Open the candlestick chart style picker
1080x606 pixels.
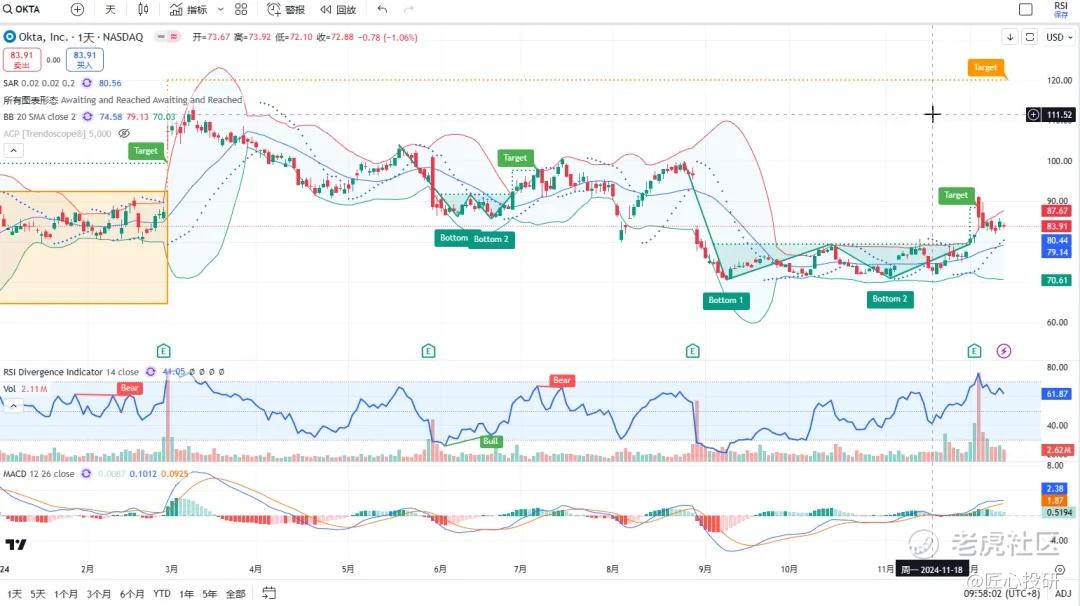point(143,9)
